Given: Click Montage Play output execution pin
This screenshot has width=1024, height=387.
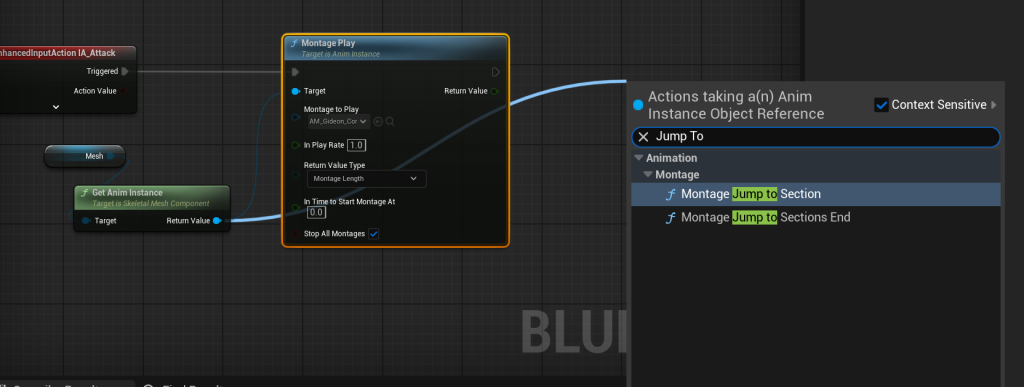Looking at the screenshot, I should coord(496,72).
